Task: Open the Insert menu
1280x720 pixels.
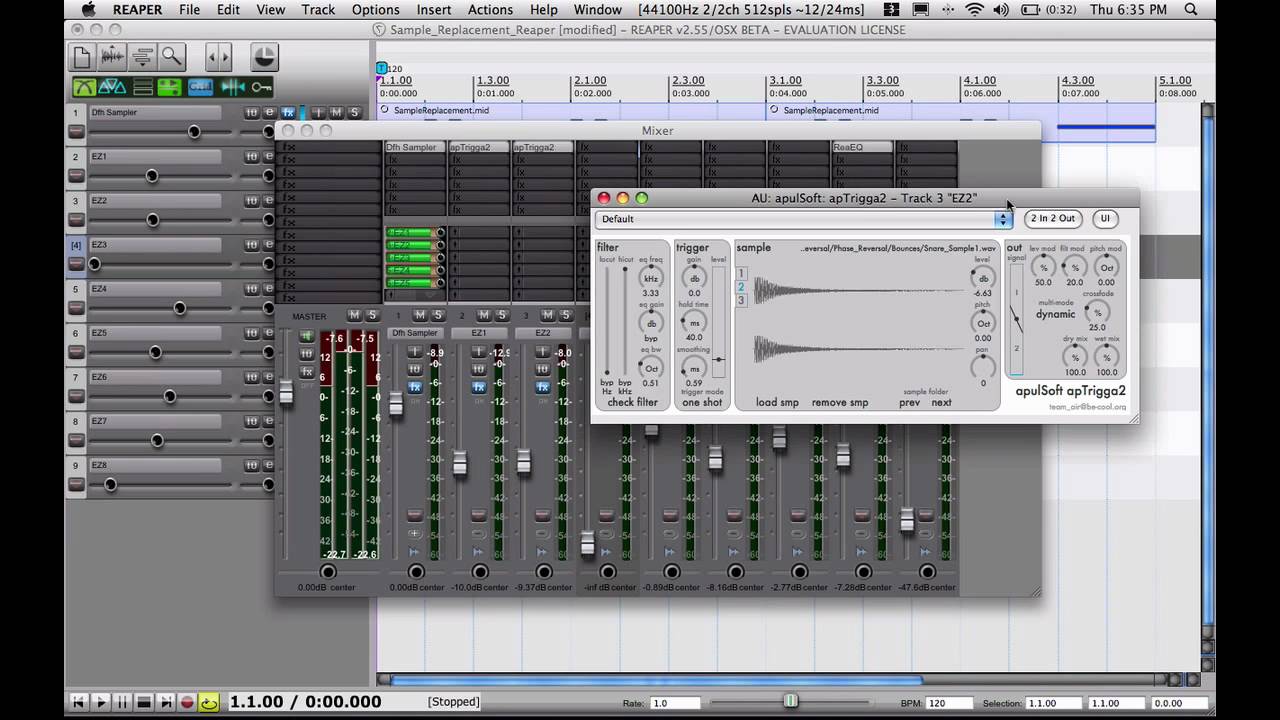Action: (x=434, y=10)
